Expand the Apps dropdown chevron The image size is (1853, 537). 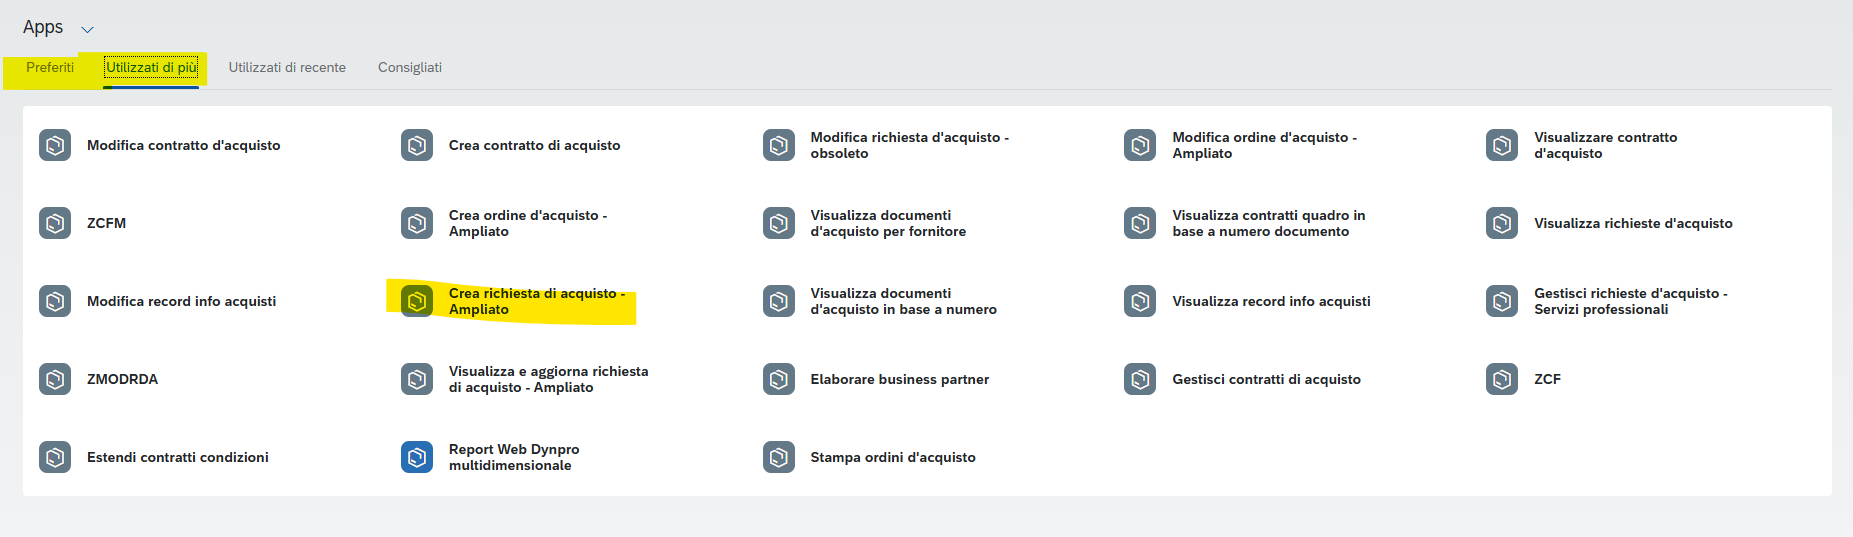pyautogui.click(x=87, y=29)
